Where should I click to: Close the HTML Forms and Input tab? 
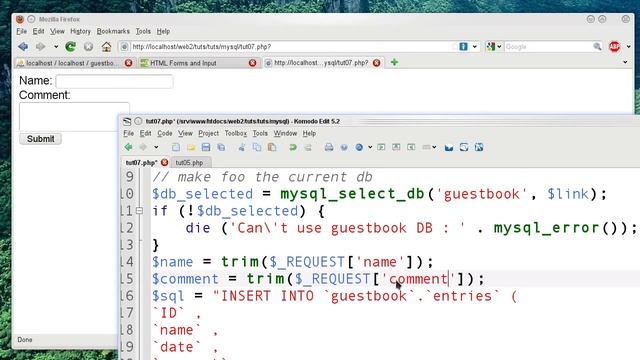coord(253,63)
